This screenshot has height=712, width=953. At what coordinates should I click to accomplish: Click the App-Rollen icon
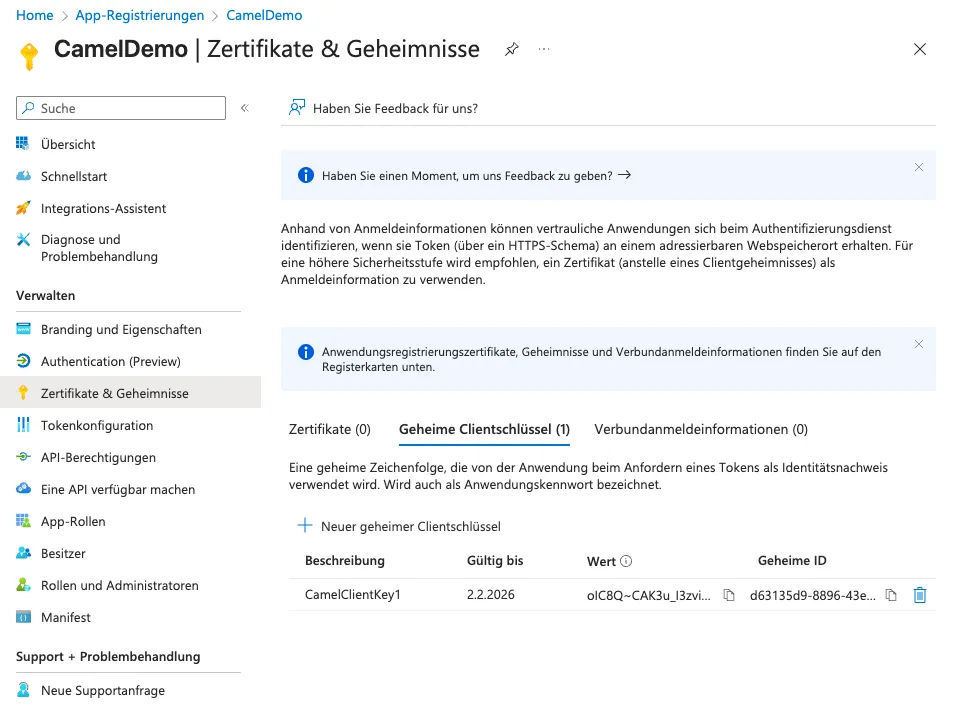coord(23,520)
